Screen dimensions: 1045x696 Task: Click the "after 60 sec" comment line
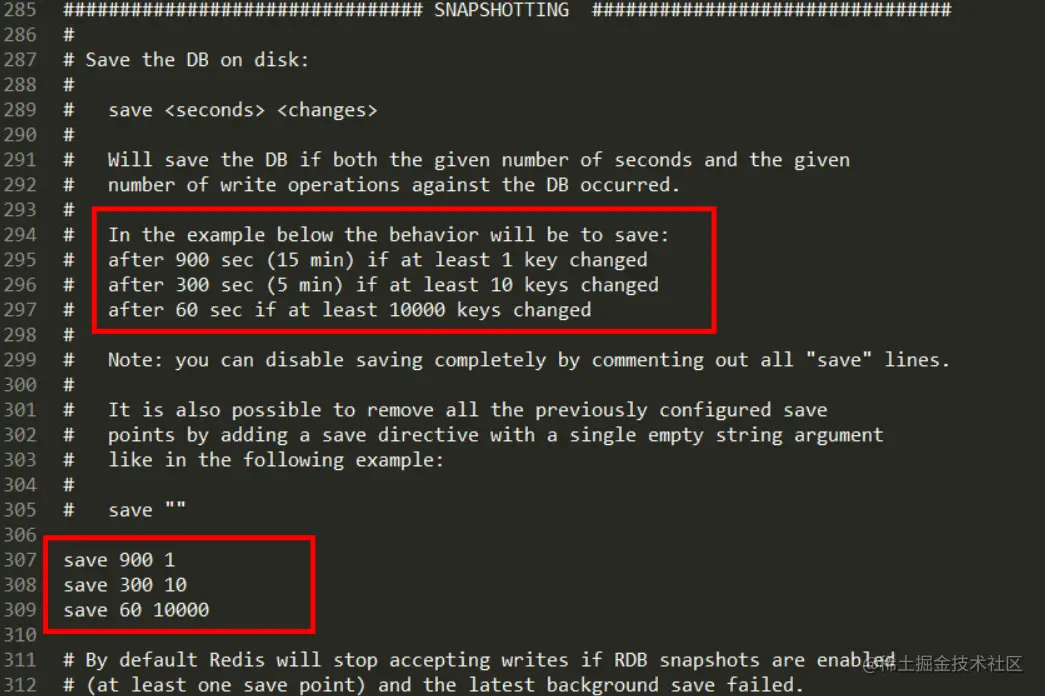350,310
